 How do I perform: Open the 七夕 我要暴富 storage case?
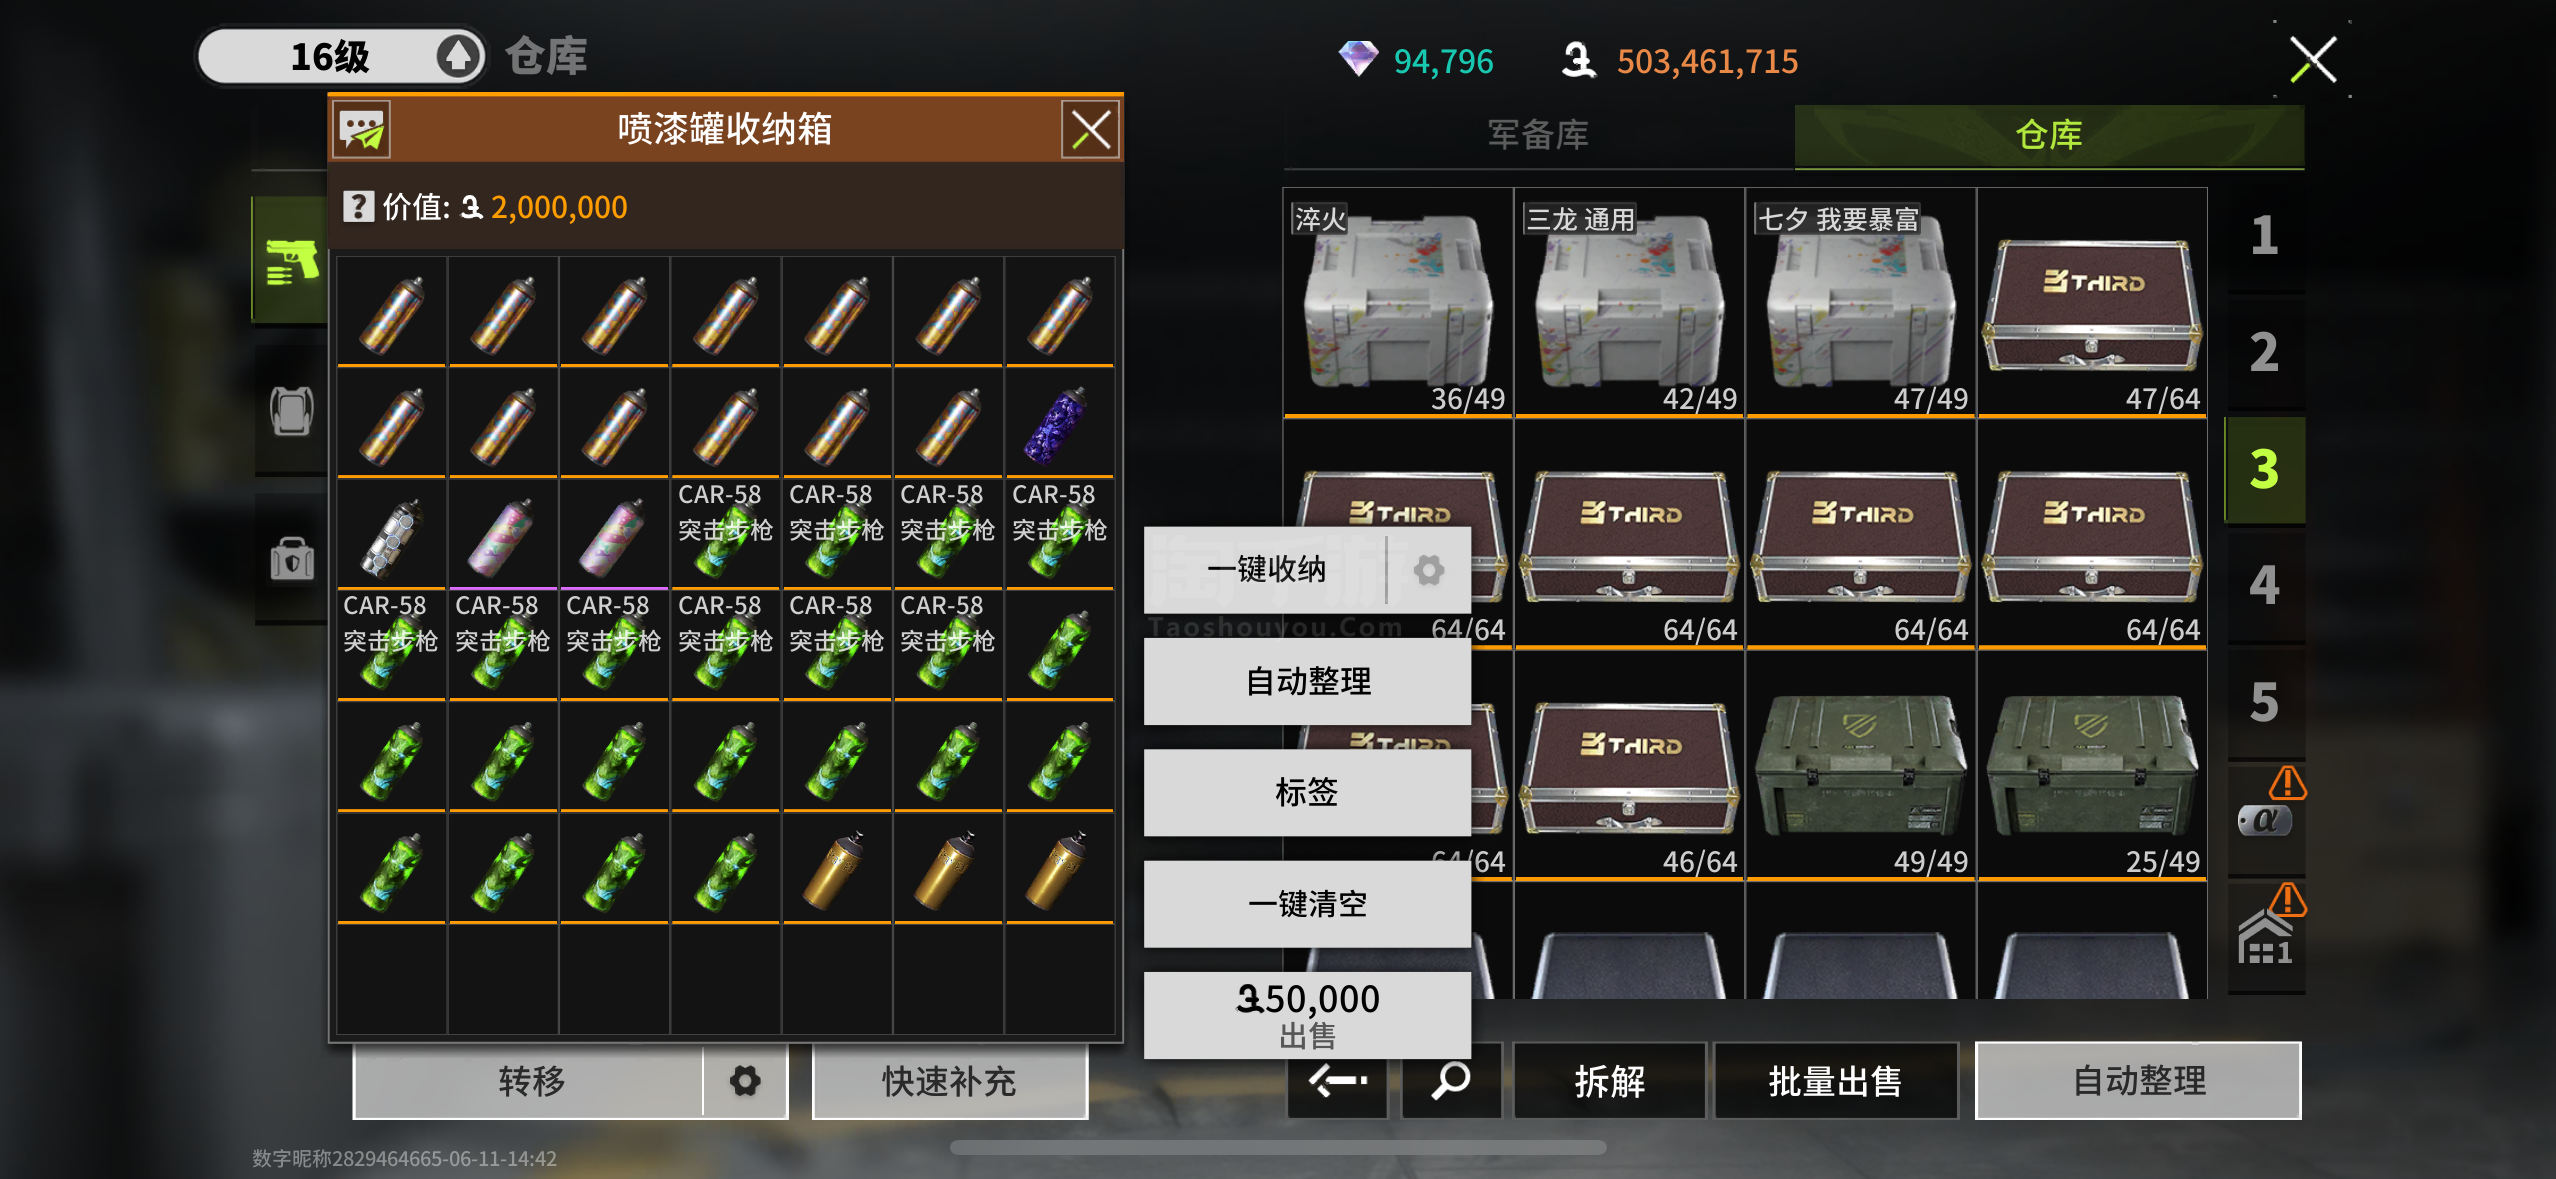pyautogui.click(x=1860, y=302)
